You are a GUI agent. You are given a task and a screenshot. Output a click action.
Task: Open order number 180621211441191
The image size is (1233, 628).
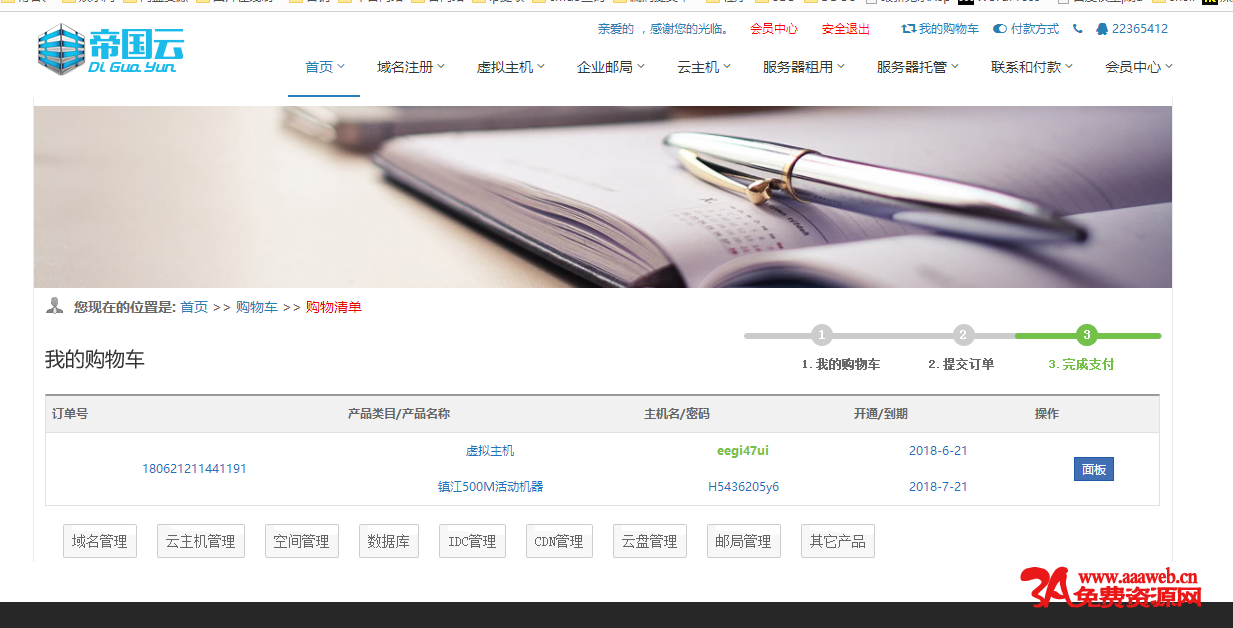click(x=194, y=469)
